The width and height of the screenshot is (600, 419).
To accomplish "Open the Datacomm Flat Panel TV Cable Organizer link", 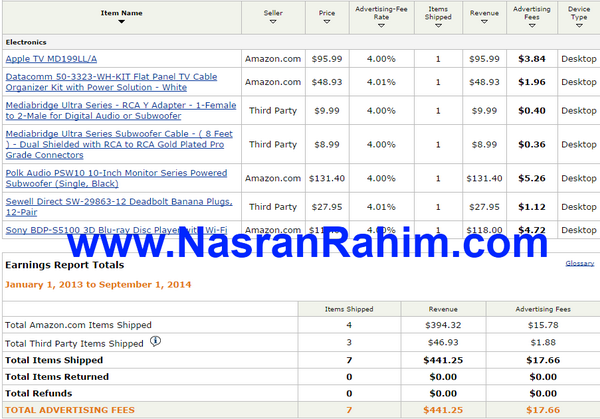I will point(111,82).
